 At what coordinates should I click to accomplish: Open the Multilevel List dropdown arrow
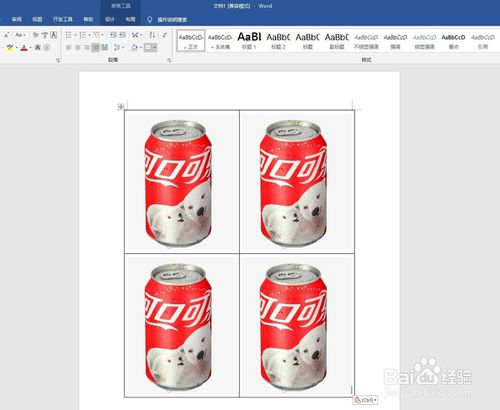[x=103, y=35]
